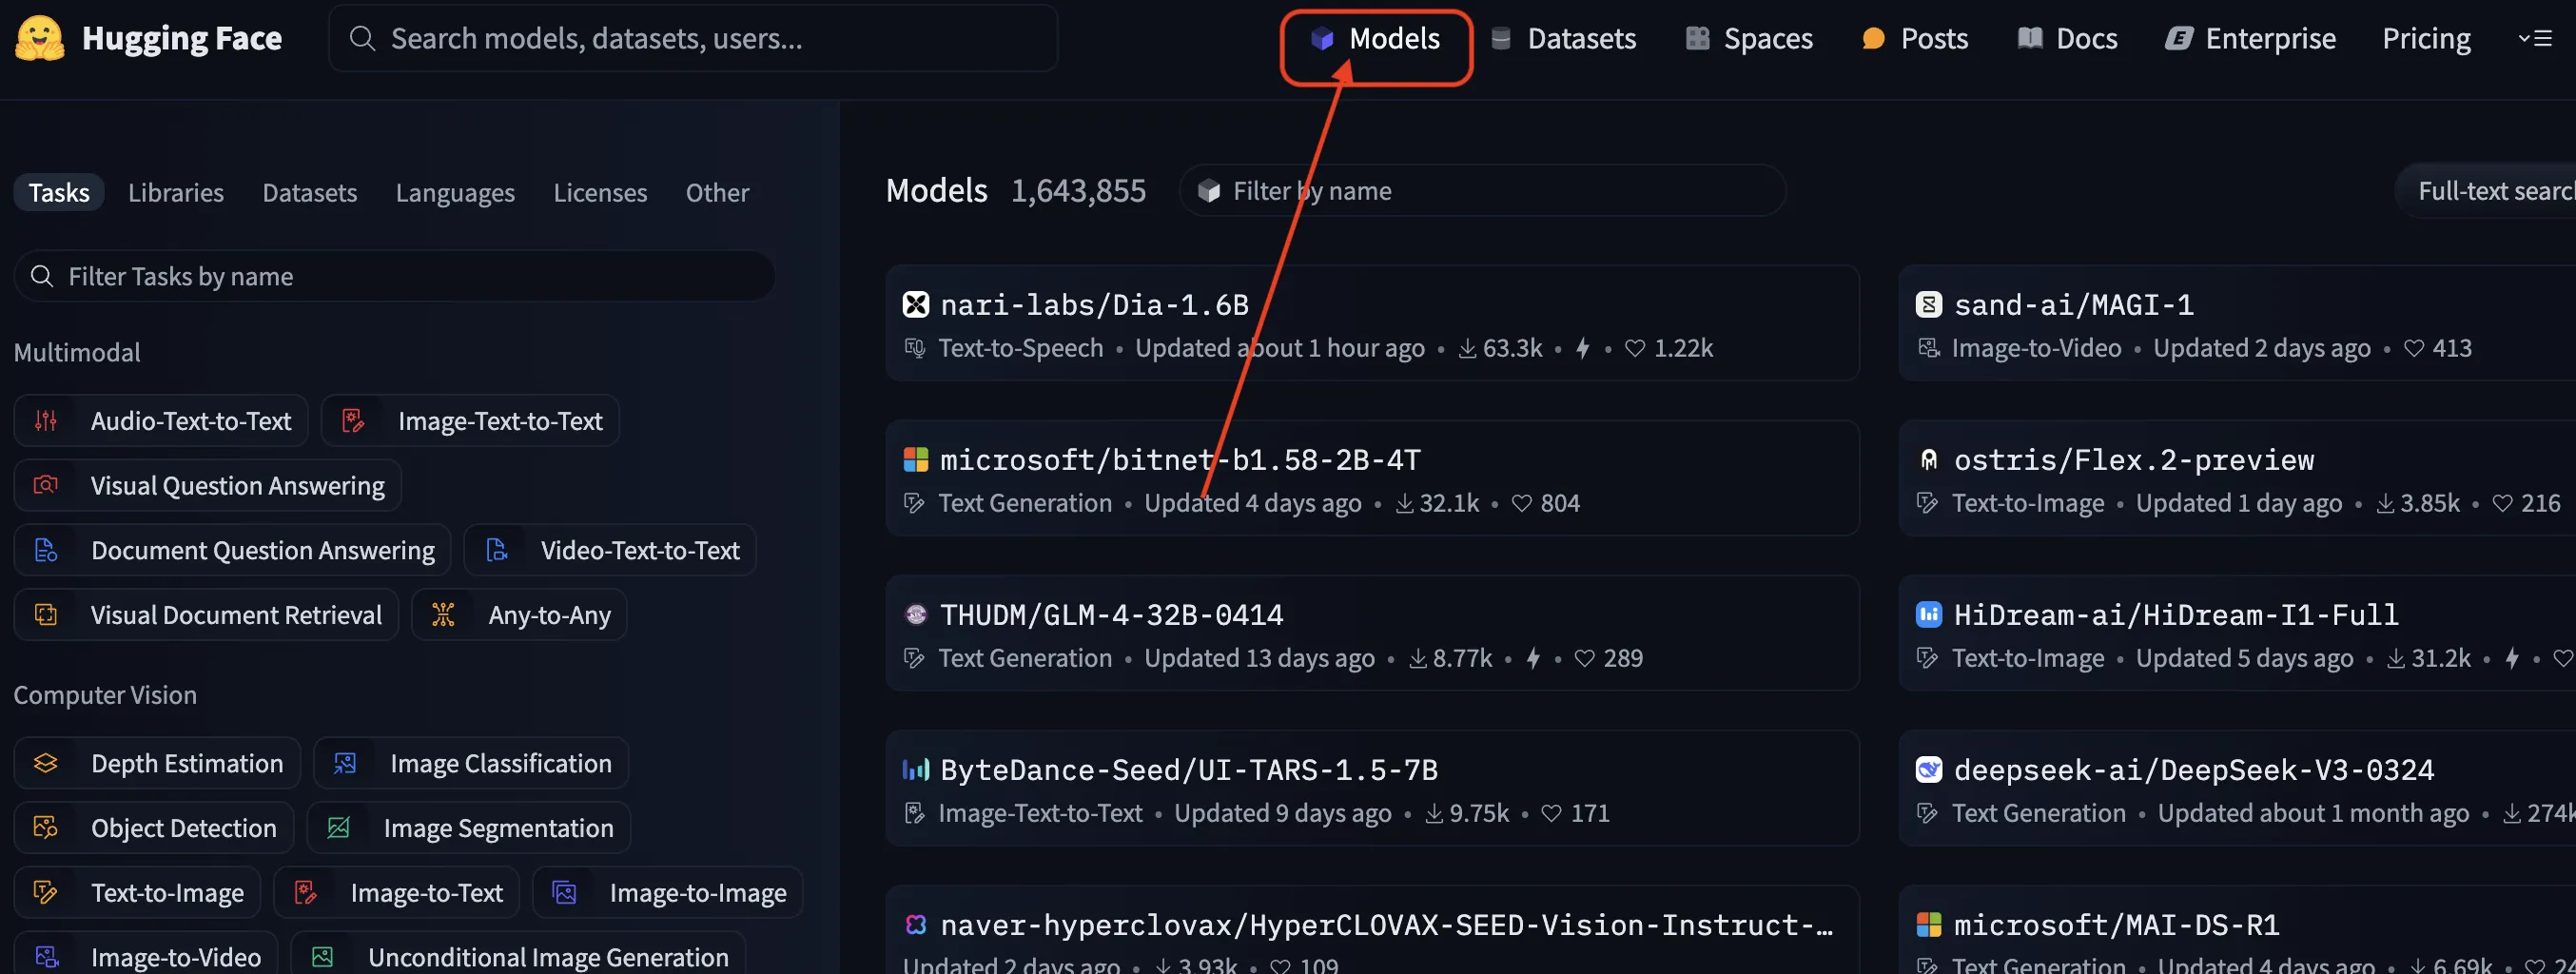Go to the Pricing page
Screen dimensions: 2576x974
pyautogui.click(x=2426, y=38)
